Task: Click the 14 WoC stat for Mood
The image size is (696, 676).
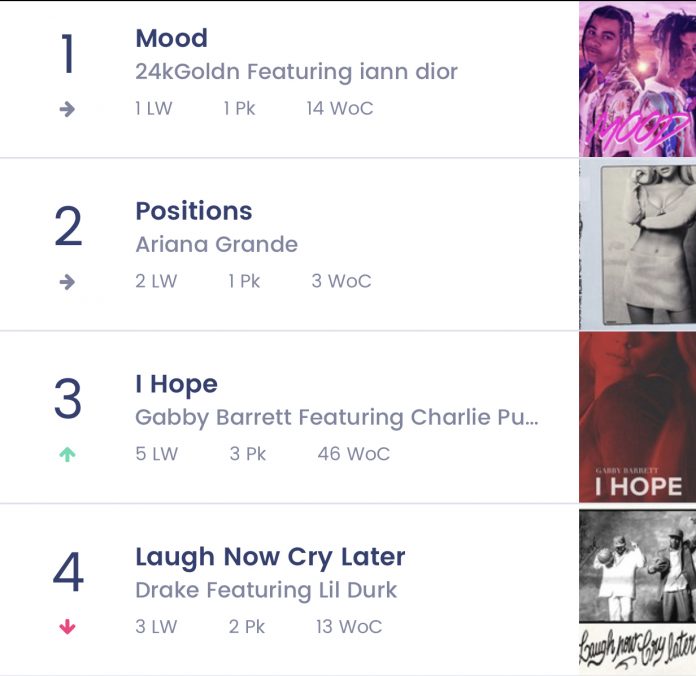Action: (x=340, y=109)
